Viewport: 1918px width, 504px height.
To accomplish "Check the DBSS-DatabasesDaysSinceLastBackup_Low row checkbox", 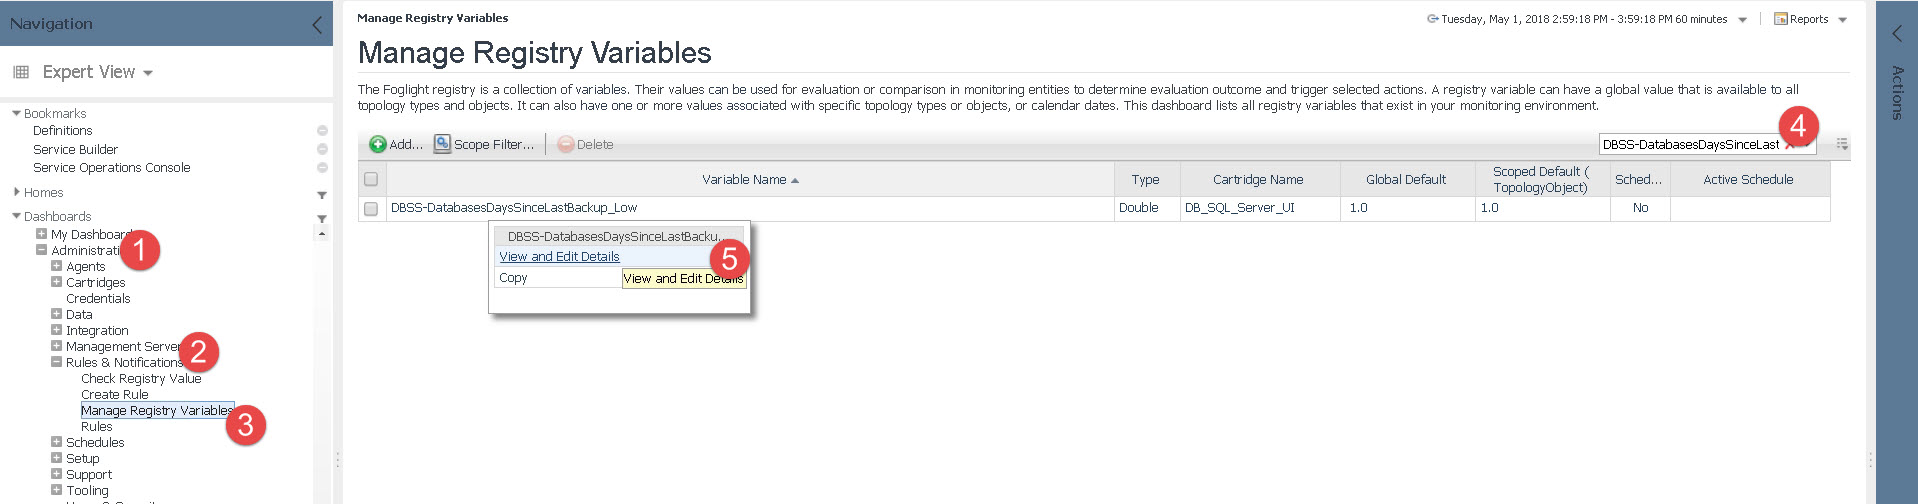I will click(x=371, y=208).
